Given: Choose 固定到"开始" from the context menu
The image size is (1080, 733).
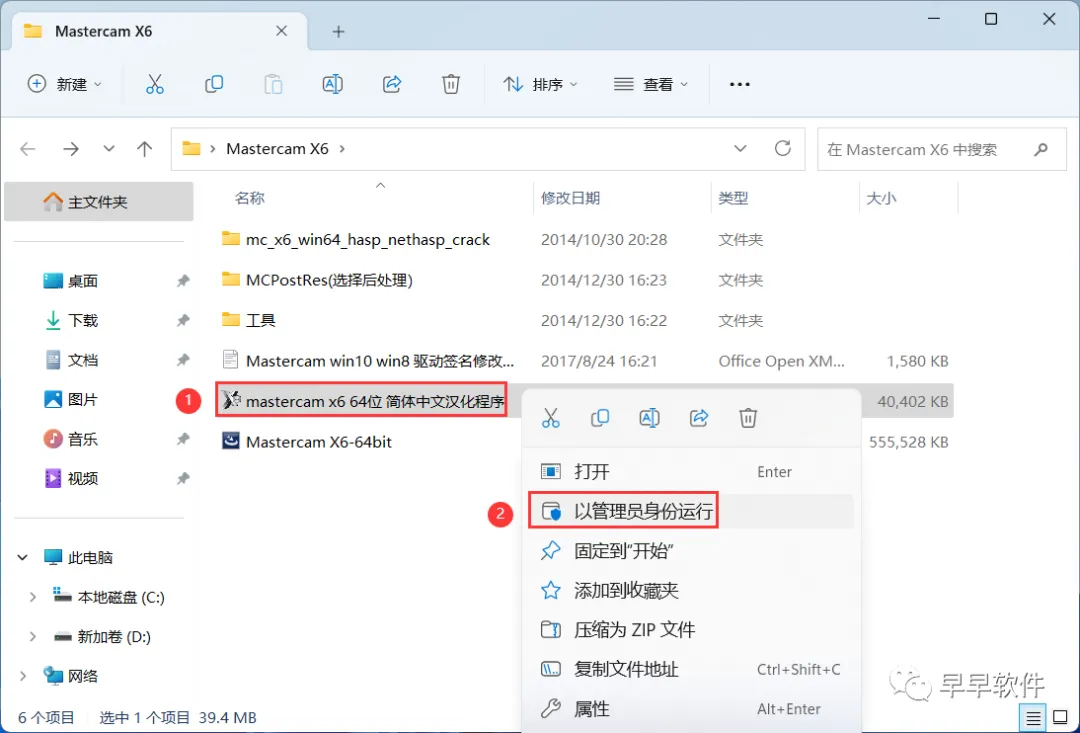Looking at the screenshot, I should click(691, 551).
